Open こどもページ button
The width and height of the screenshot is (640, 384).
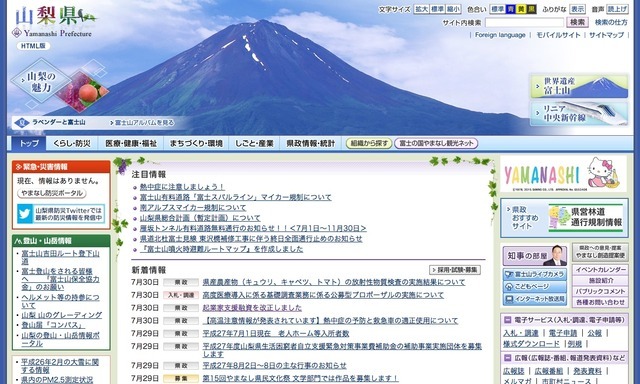[535, 286]
